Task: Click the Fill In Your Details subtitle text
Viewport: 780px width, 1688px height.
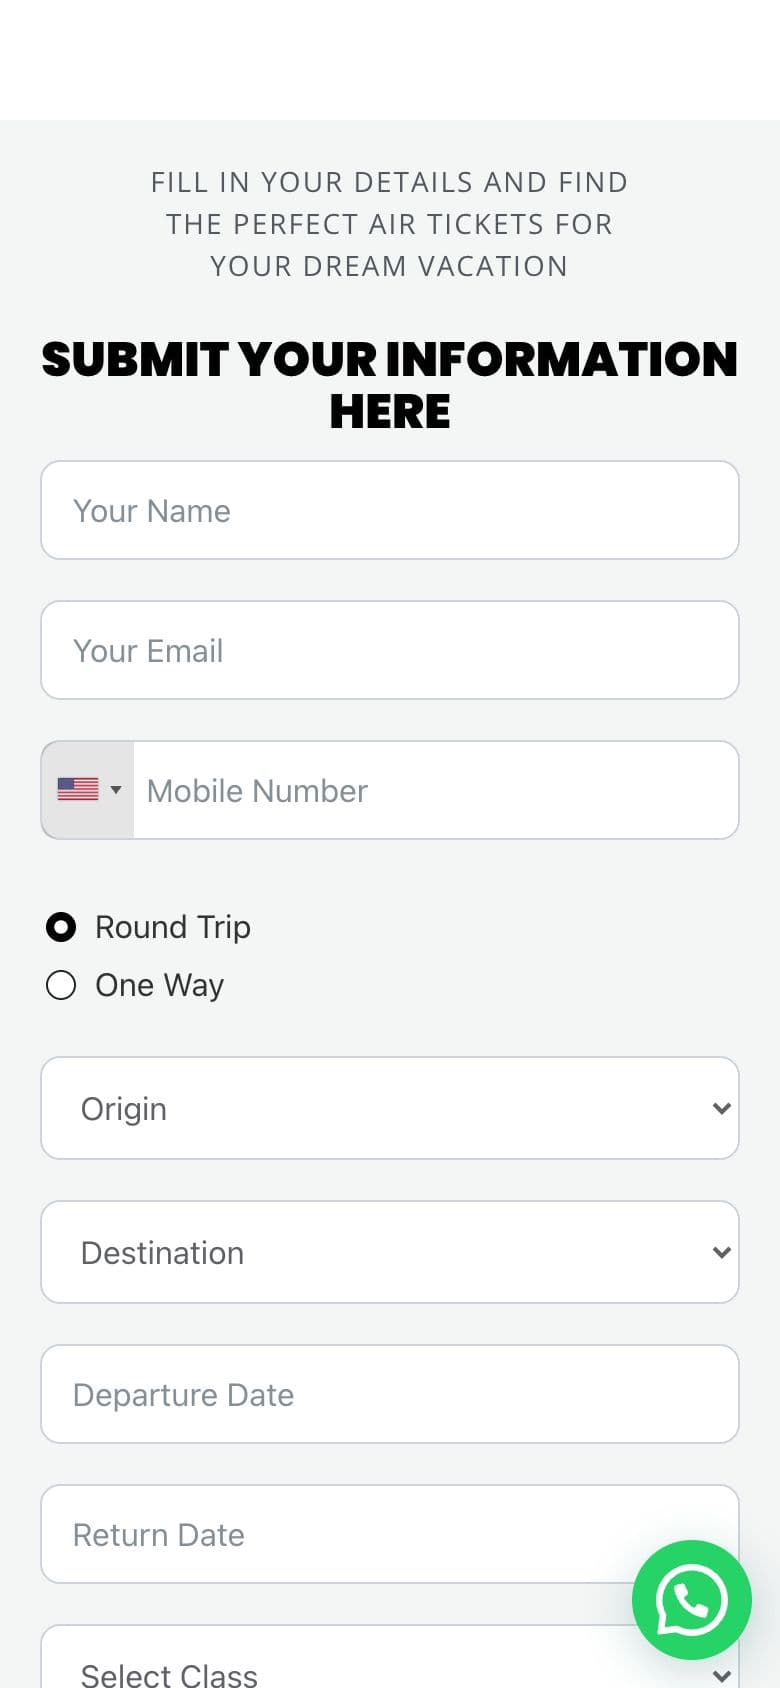Action: pyautogui.click(x=390, y=224)
